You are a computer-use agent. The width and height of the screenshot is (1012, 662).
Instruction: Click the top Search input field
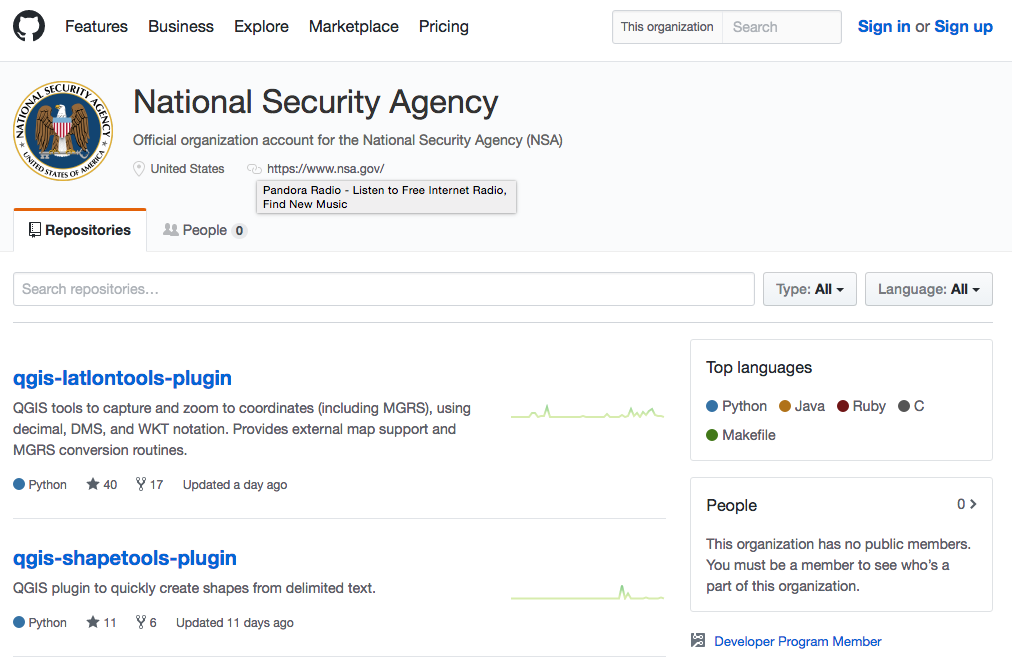(x=782, y=27)
